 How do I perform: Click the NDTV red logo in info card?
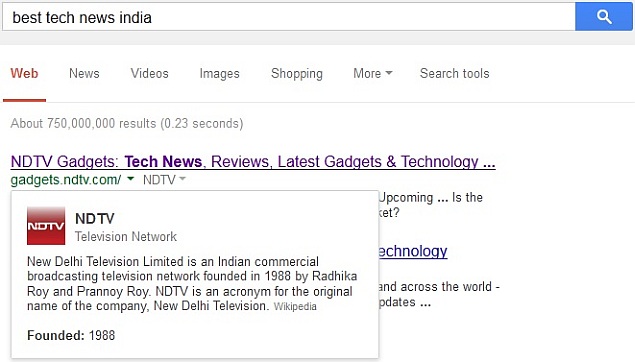[x=46, y=226]
